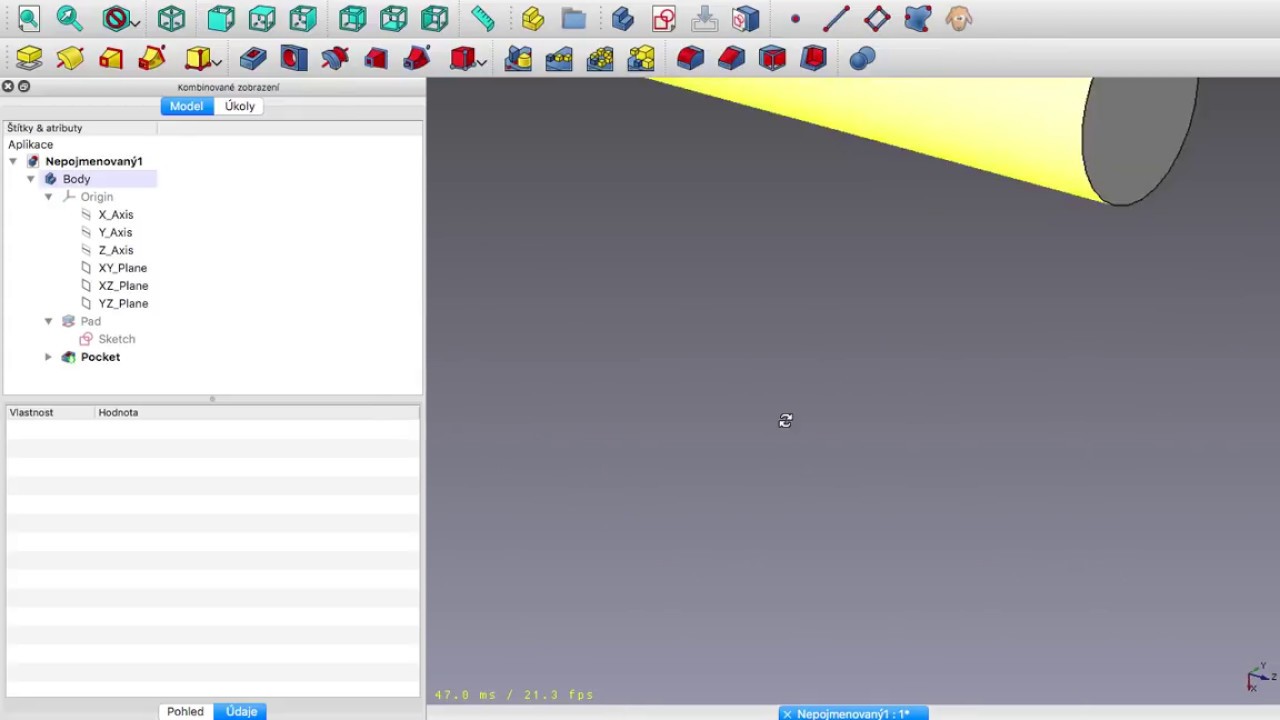
Task: Switch to the front view cube
Action: tap(220, 18)
